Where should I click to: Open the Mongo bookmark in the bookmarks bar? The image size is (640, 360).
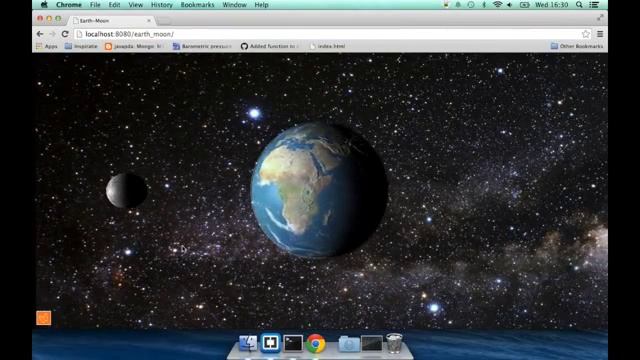[134, 46]
